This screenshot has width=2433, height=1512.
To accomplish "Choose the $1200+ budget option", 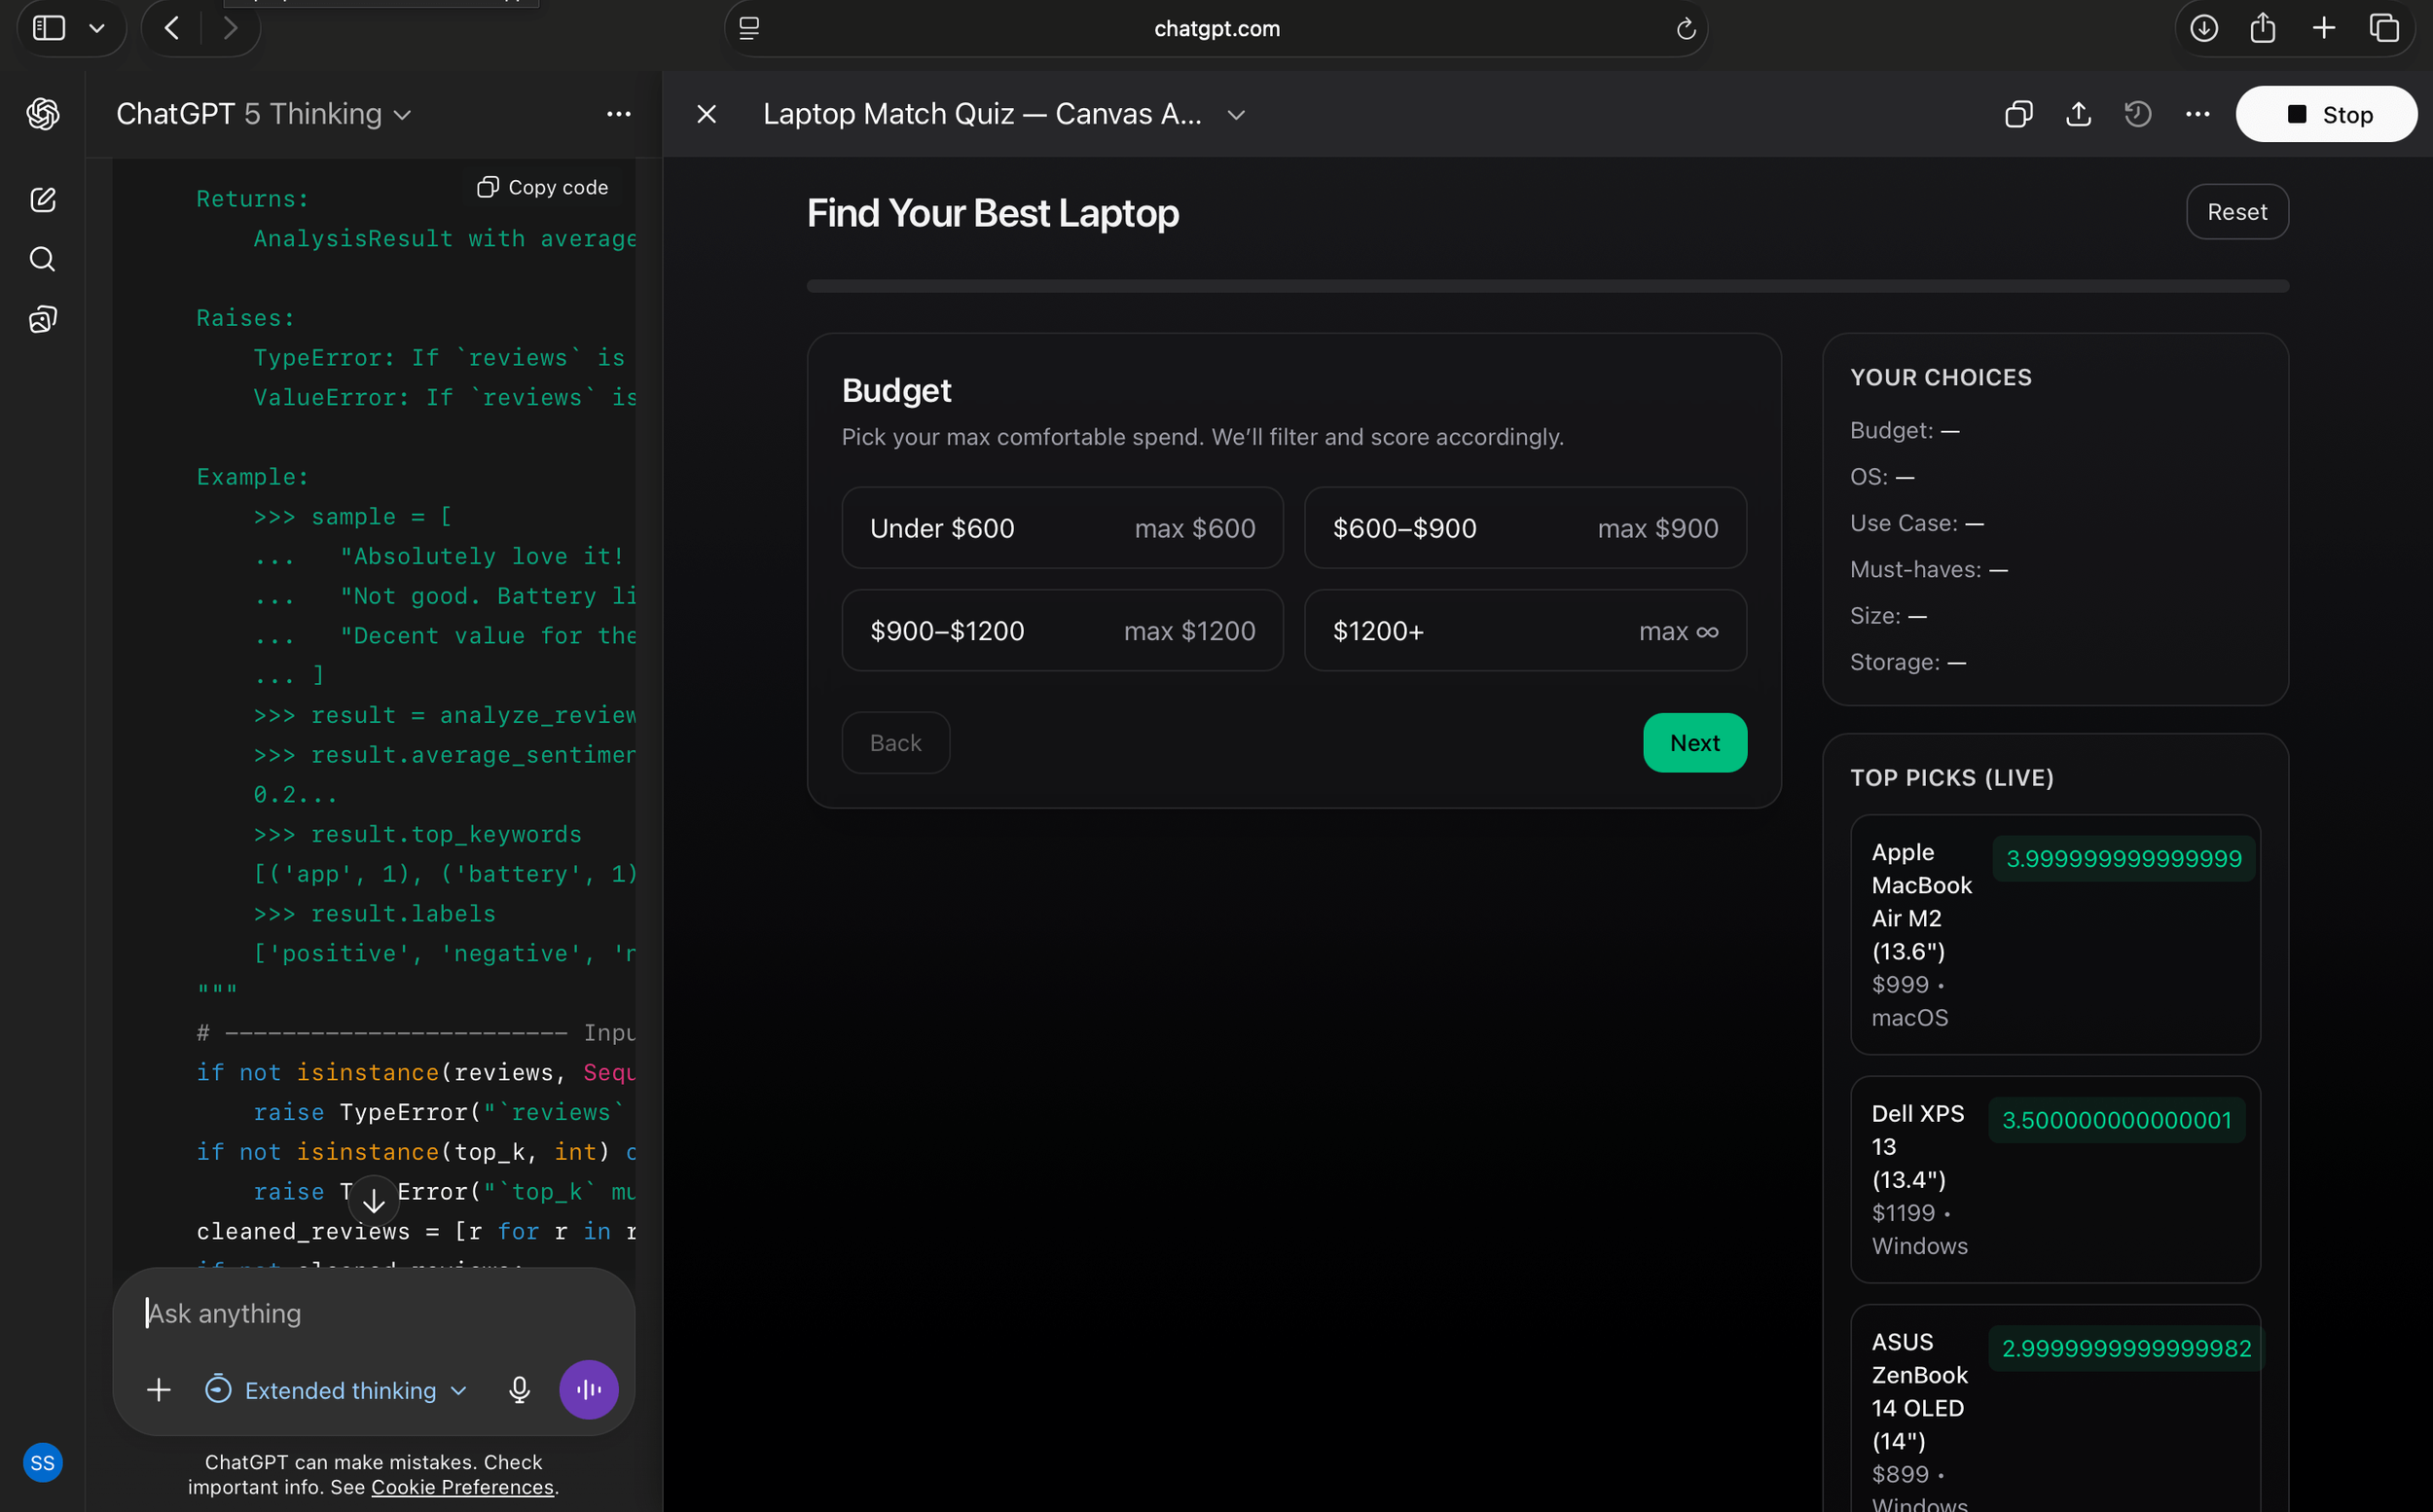I will [x=1524, y=631].
